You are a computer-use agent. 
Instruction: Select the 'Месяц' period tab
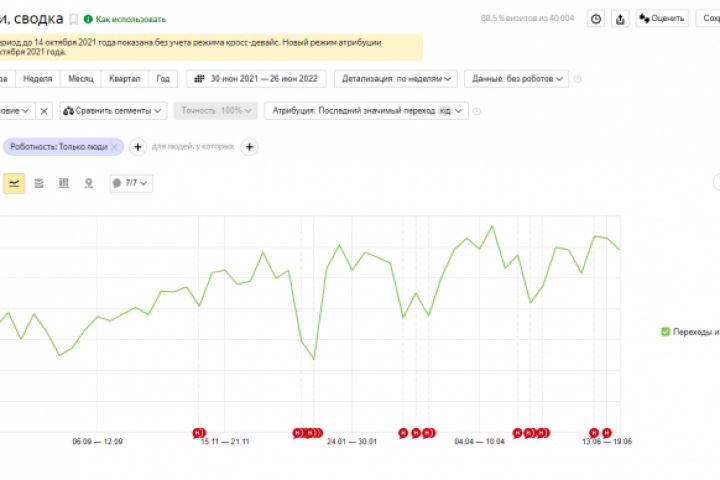(81, 78)
